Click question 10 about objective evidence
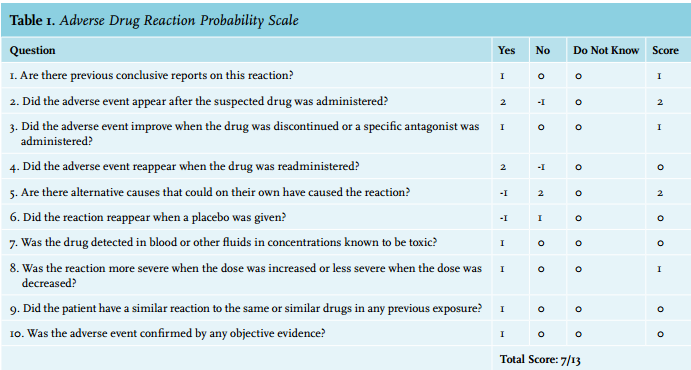The image size is (691, 370). (167, 333)
